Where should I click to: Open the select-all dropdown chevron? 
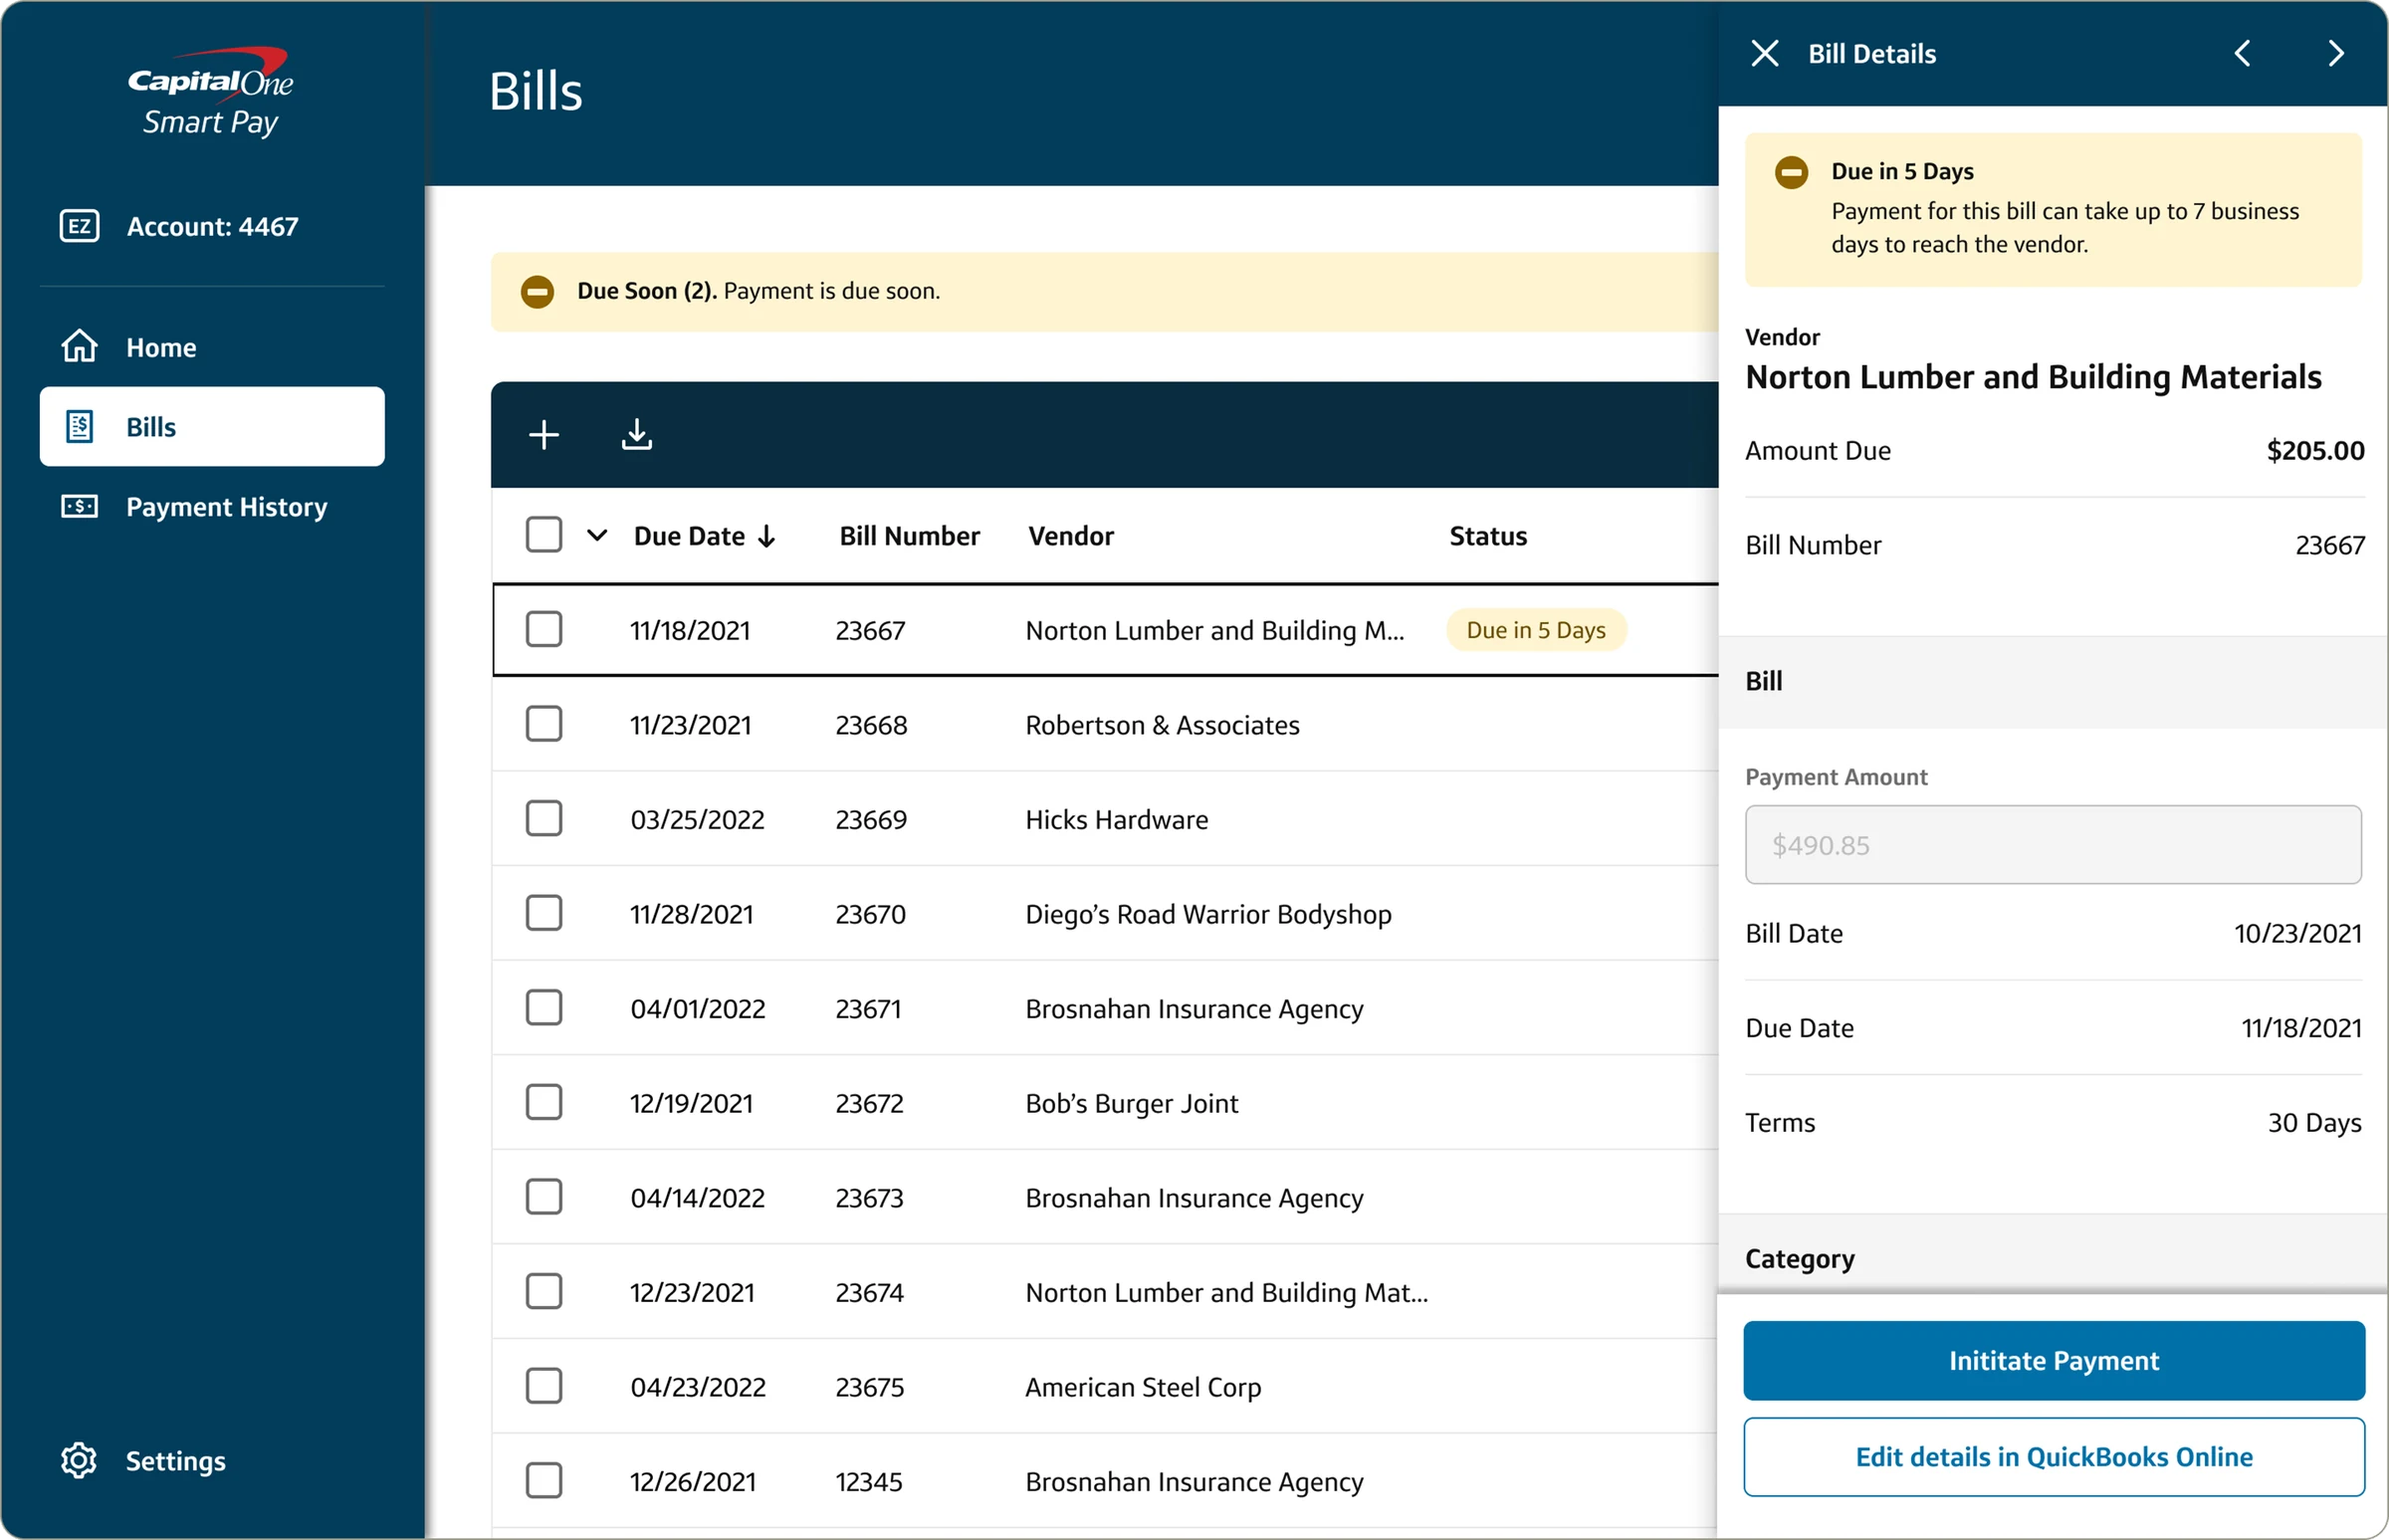(597, 536)
